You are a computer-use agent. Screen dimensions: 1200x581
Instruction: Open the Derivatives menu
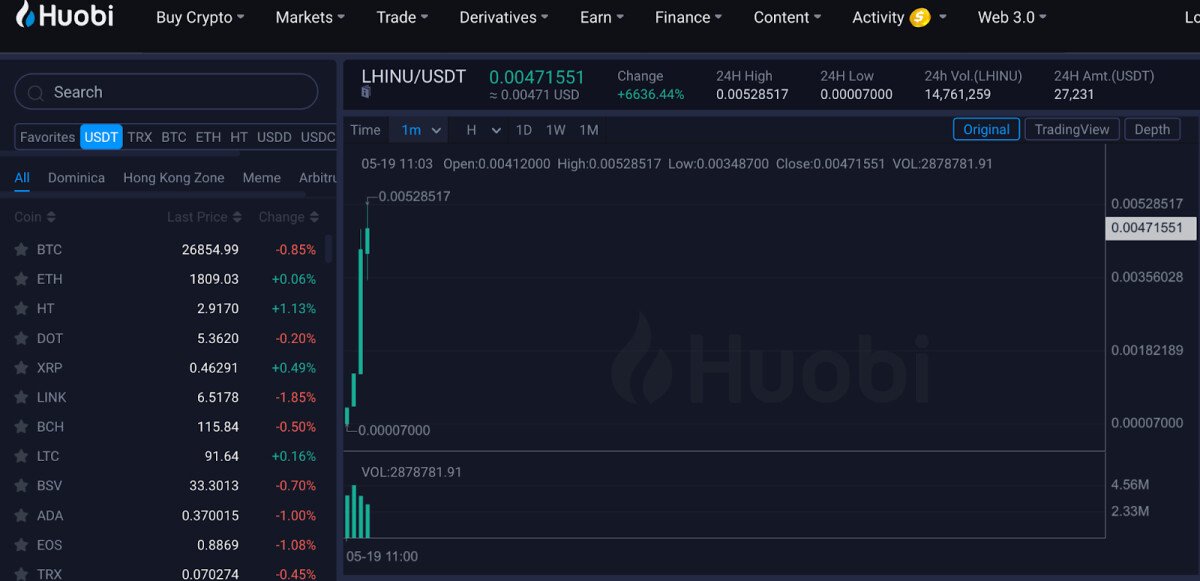point(504,17)
